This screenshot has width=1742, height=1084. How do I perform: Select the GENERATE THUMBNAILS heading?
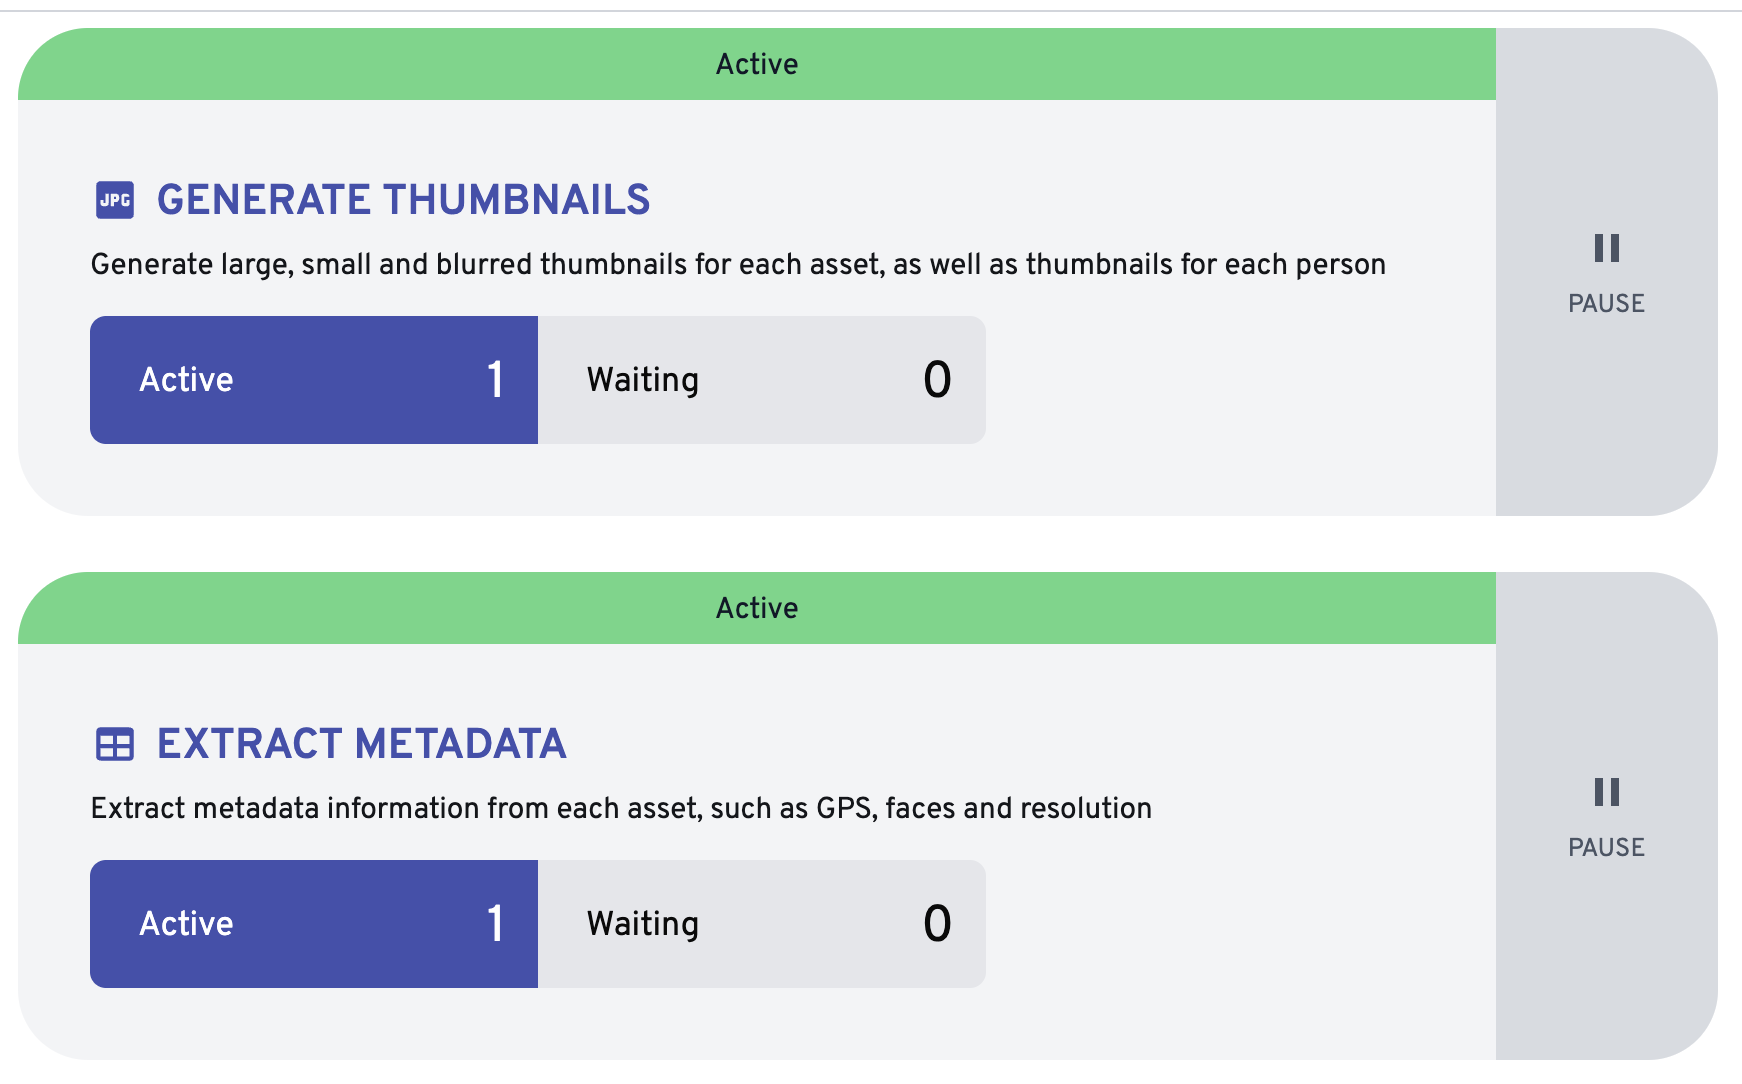click(x=404, y=200)
